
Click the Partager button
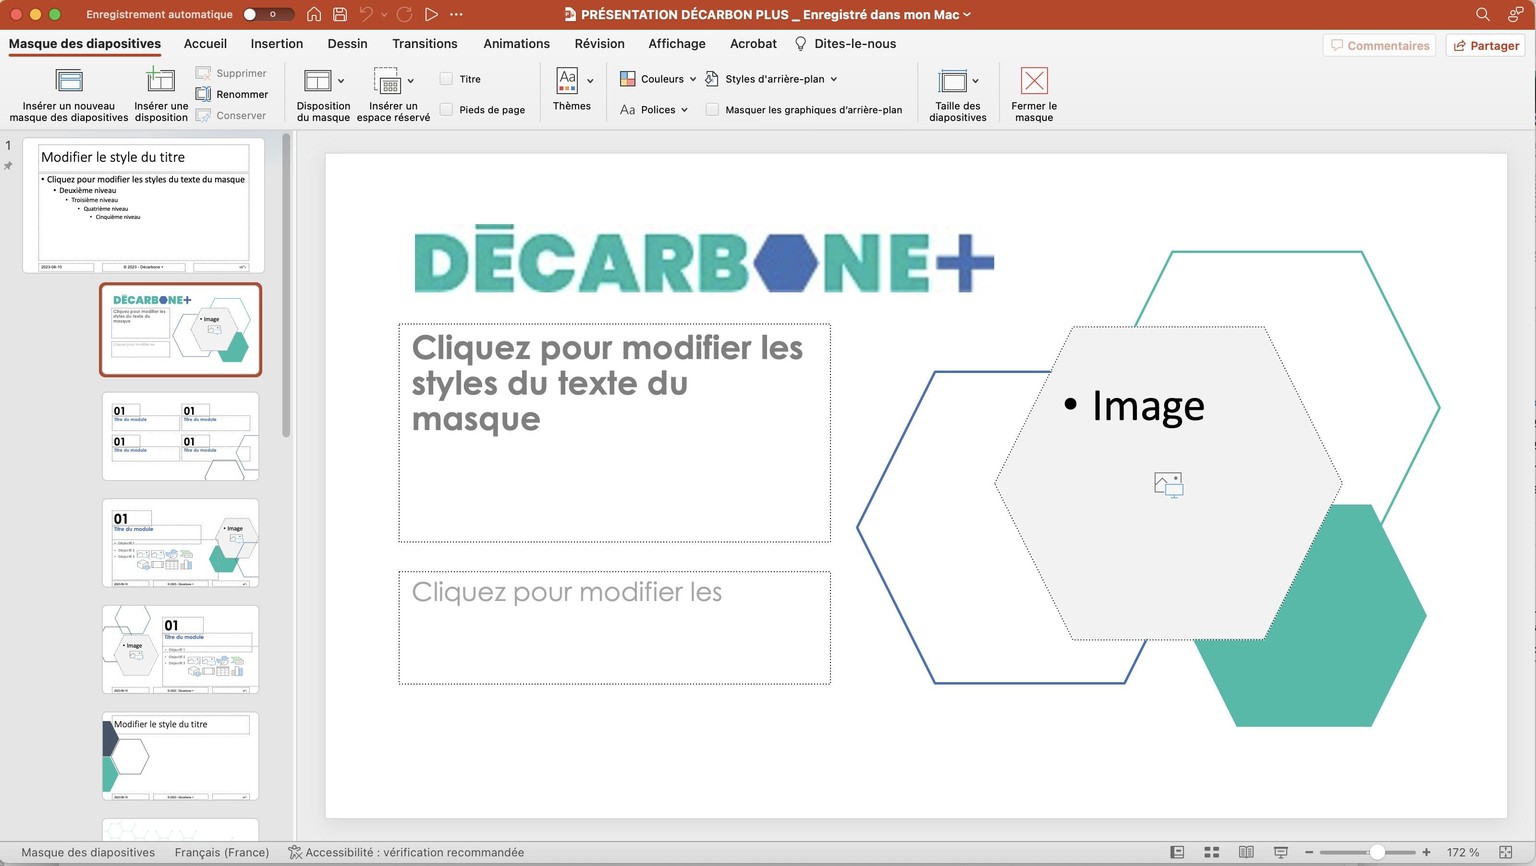(x=1485, y=45)
